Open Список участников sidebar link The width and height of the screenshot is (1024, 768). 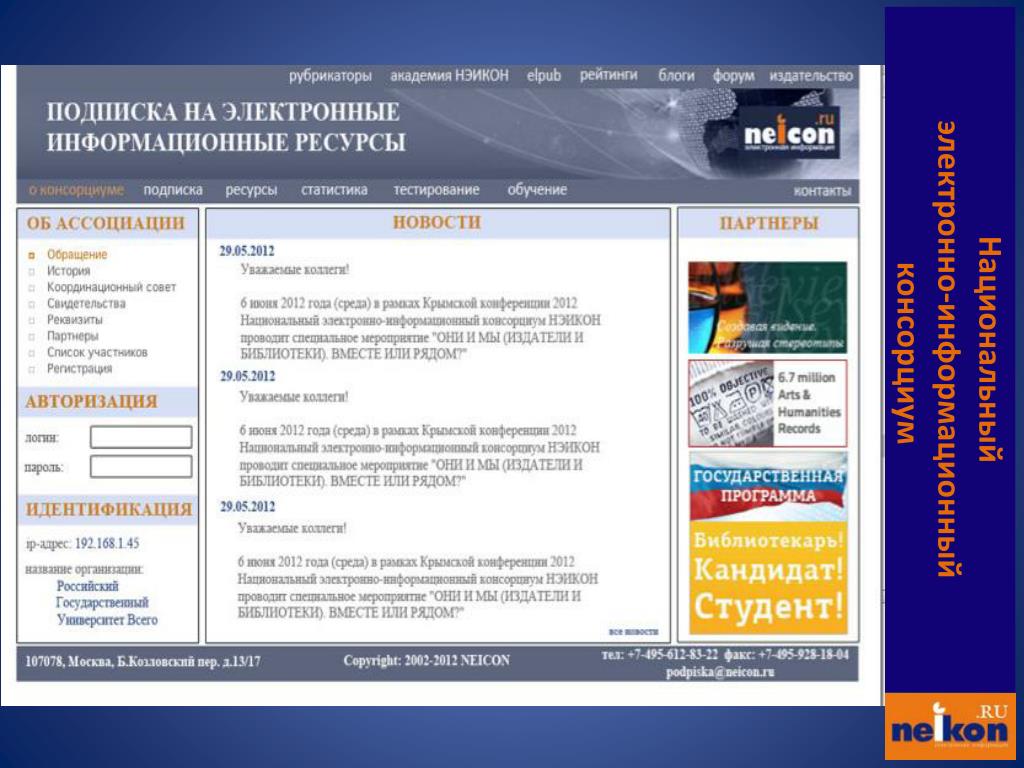[x=97, y=353]
